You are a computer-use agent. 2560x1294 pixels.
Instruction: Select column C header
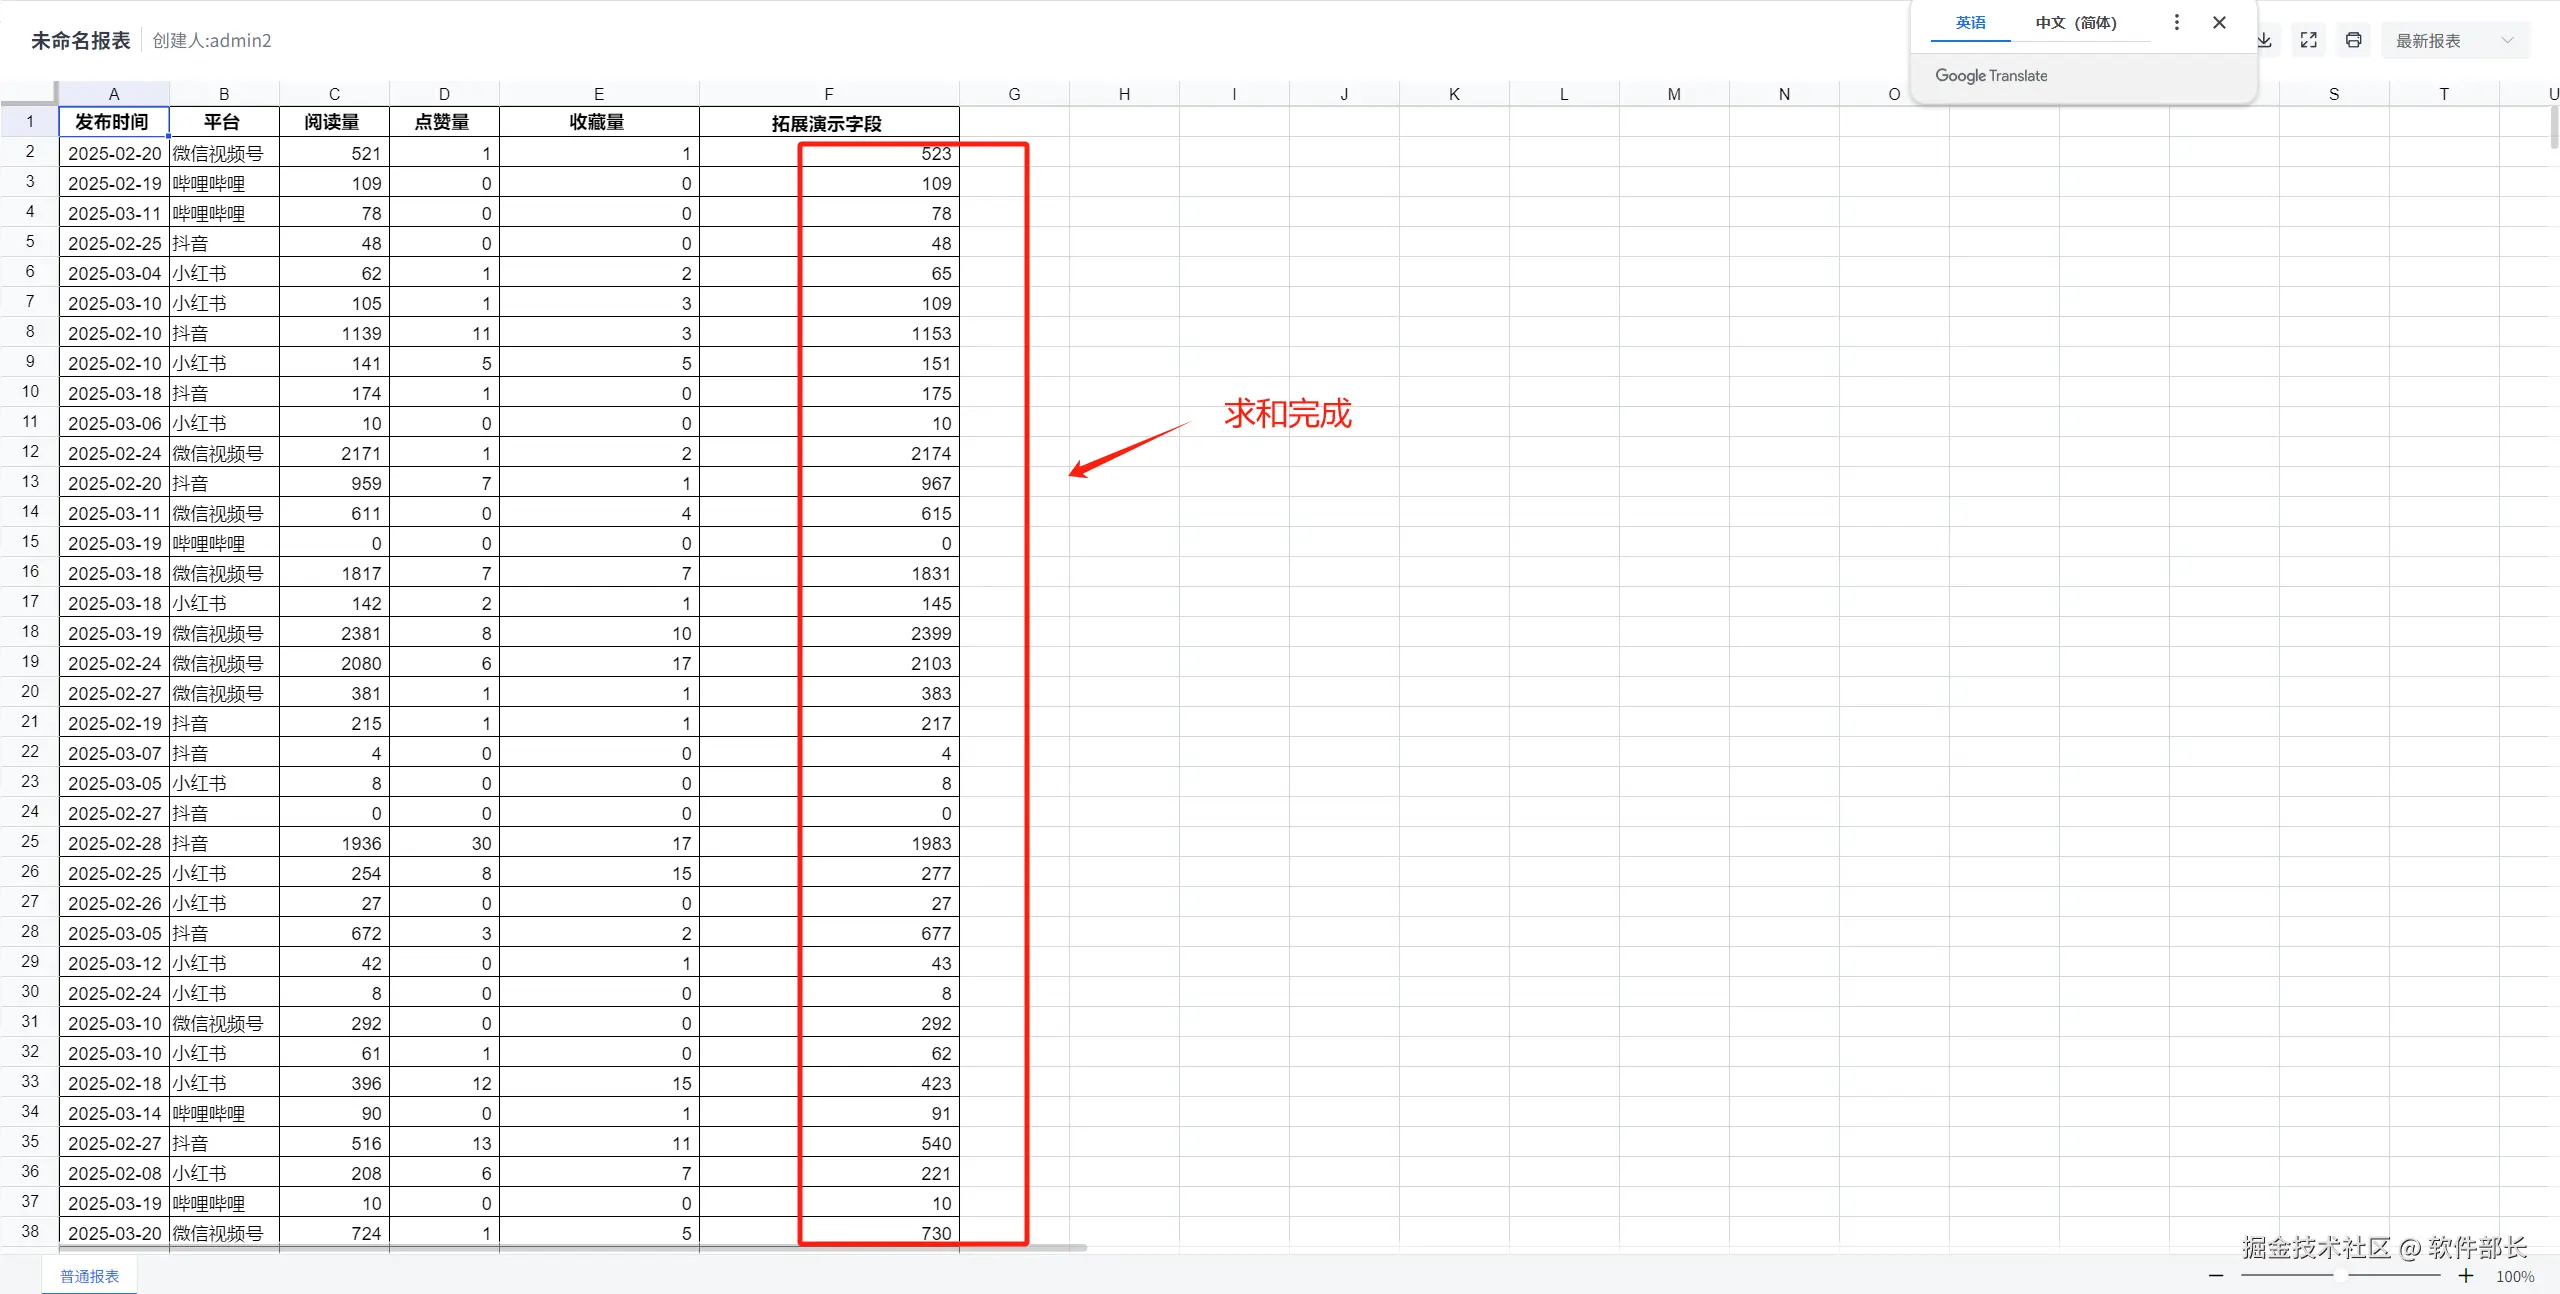334,94
